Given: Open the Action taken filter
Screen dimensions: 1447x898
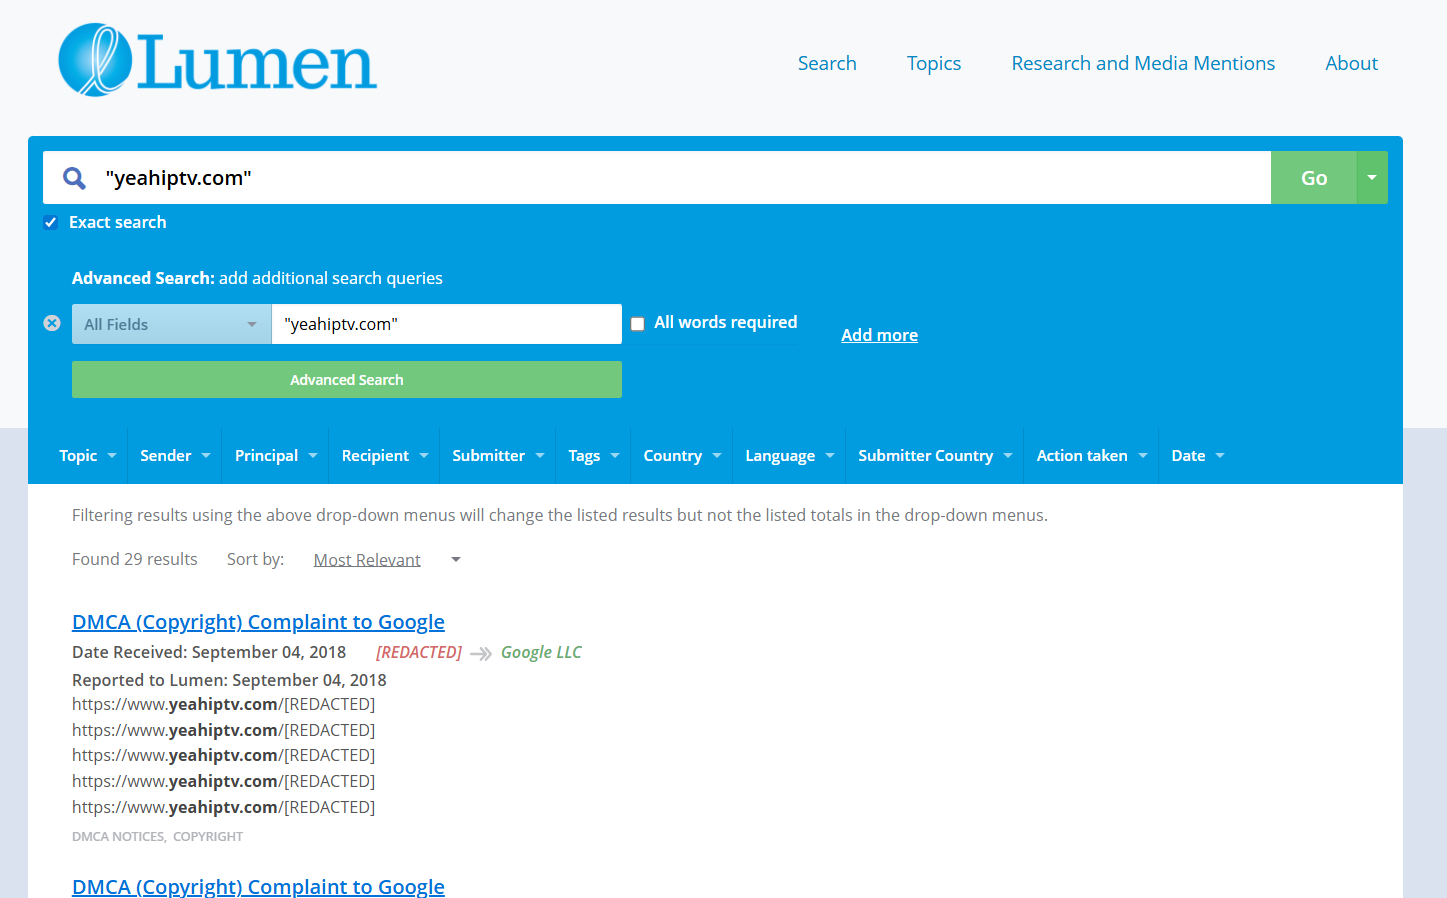Looking at the screenshot, I should click(x=1091, y=456).
